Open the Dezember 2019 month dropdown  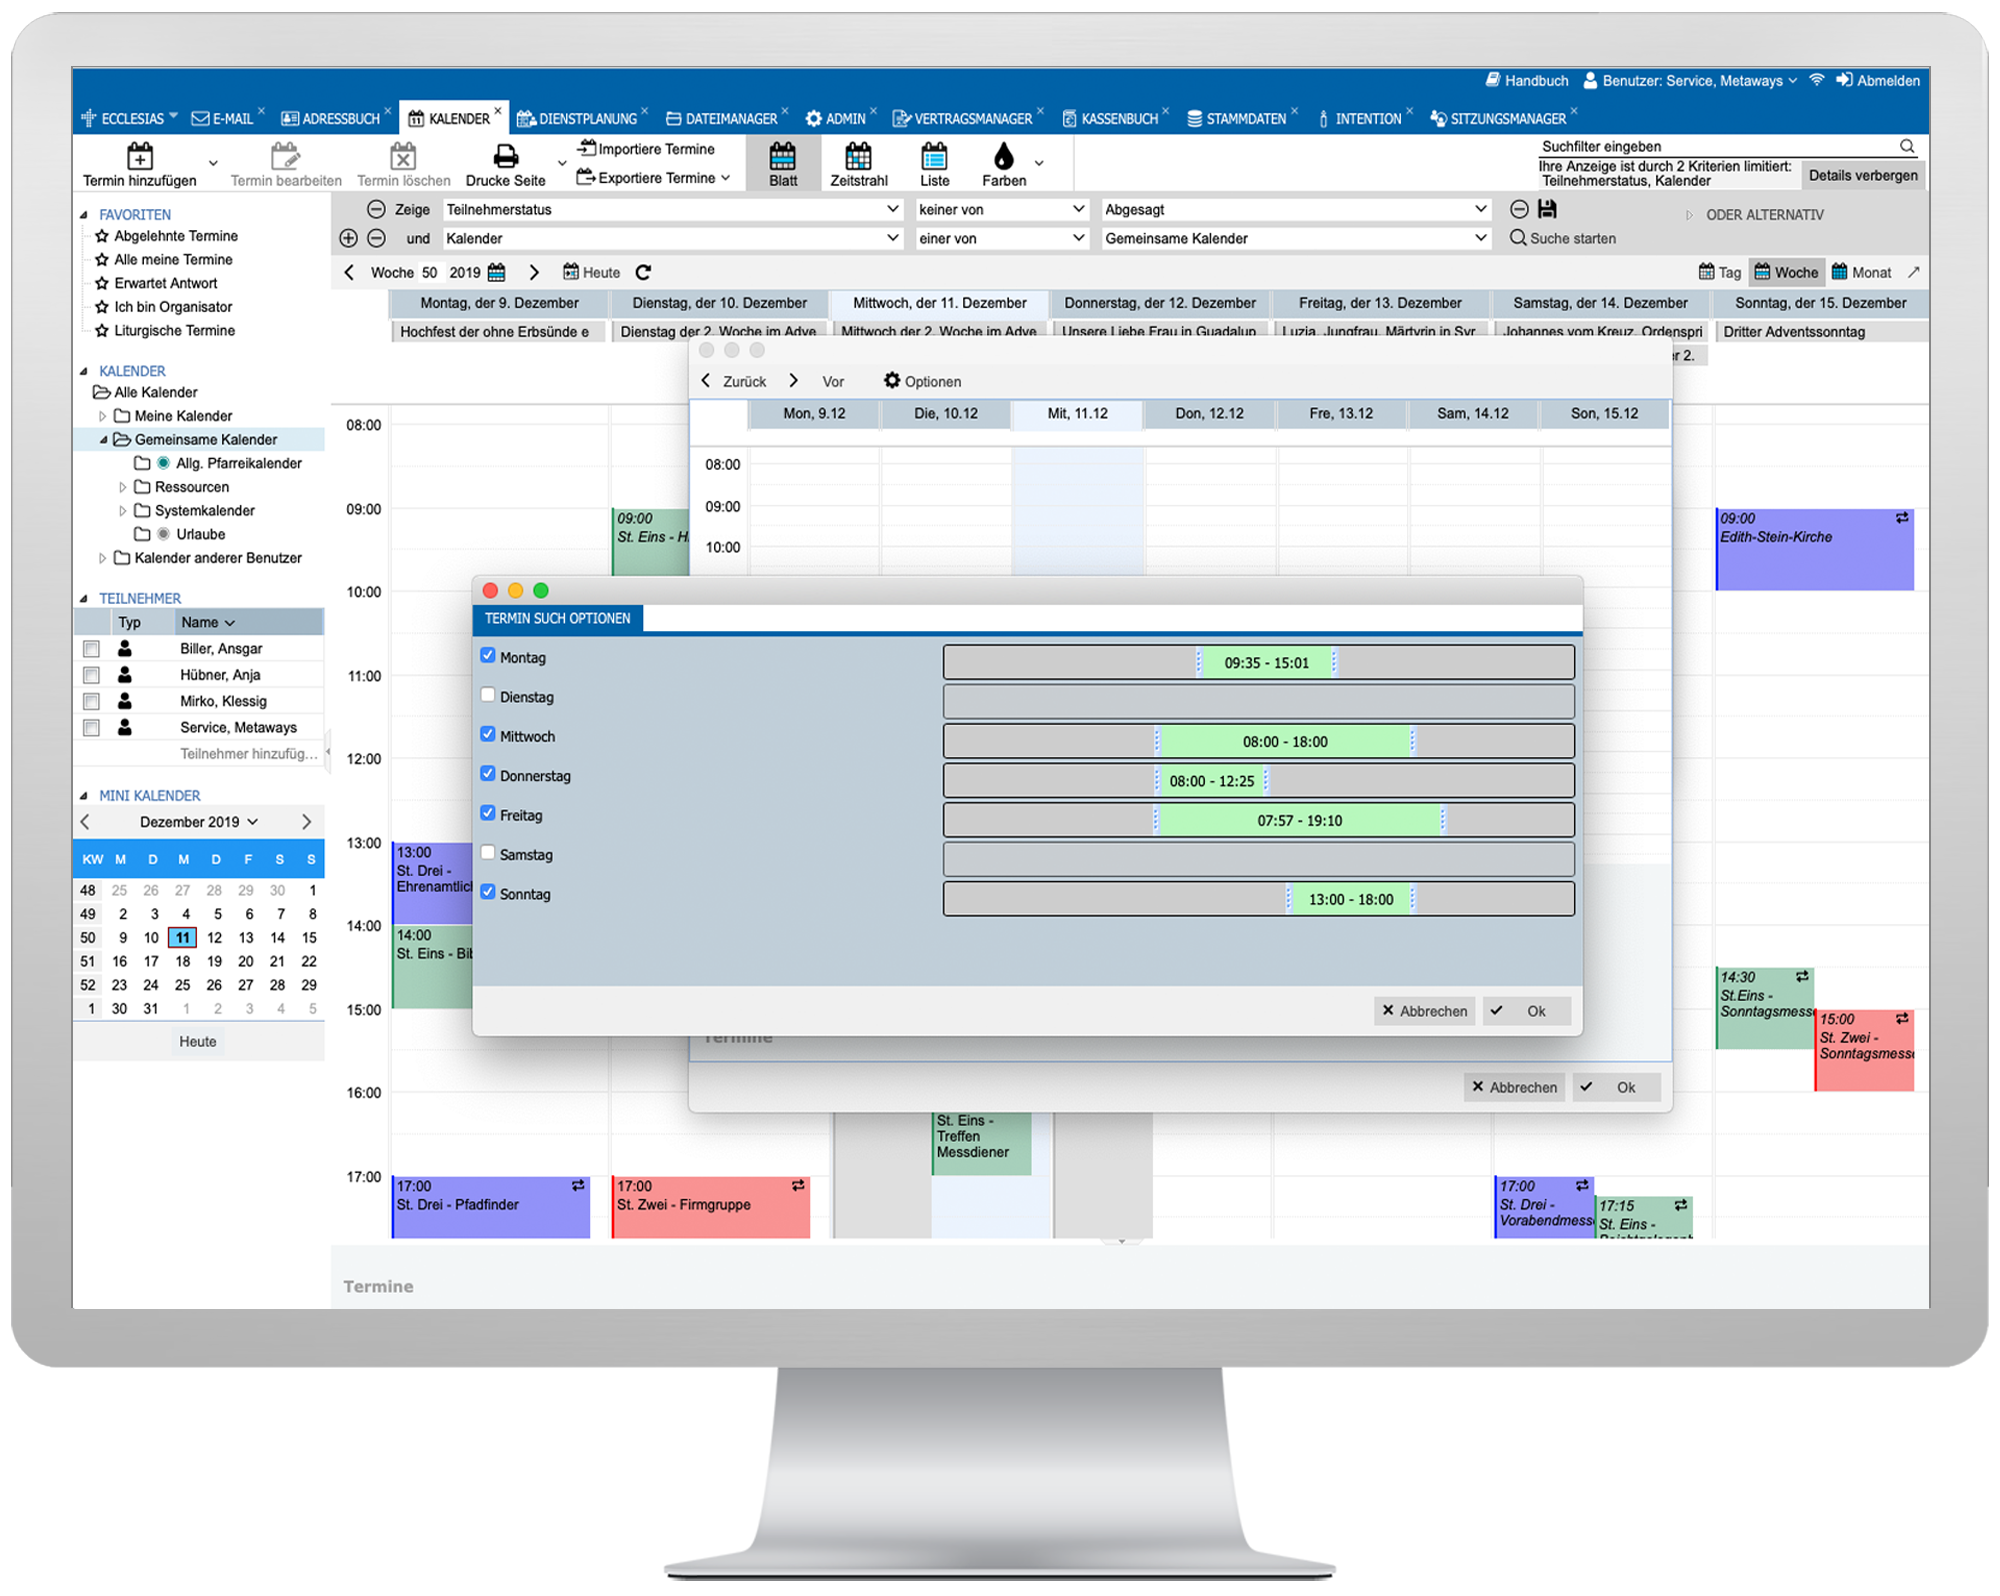click(199, 822)
